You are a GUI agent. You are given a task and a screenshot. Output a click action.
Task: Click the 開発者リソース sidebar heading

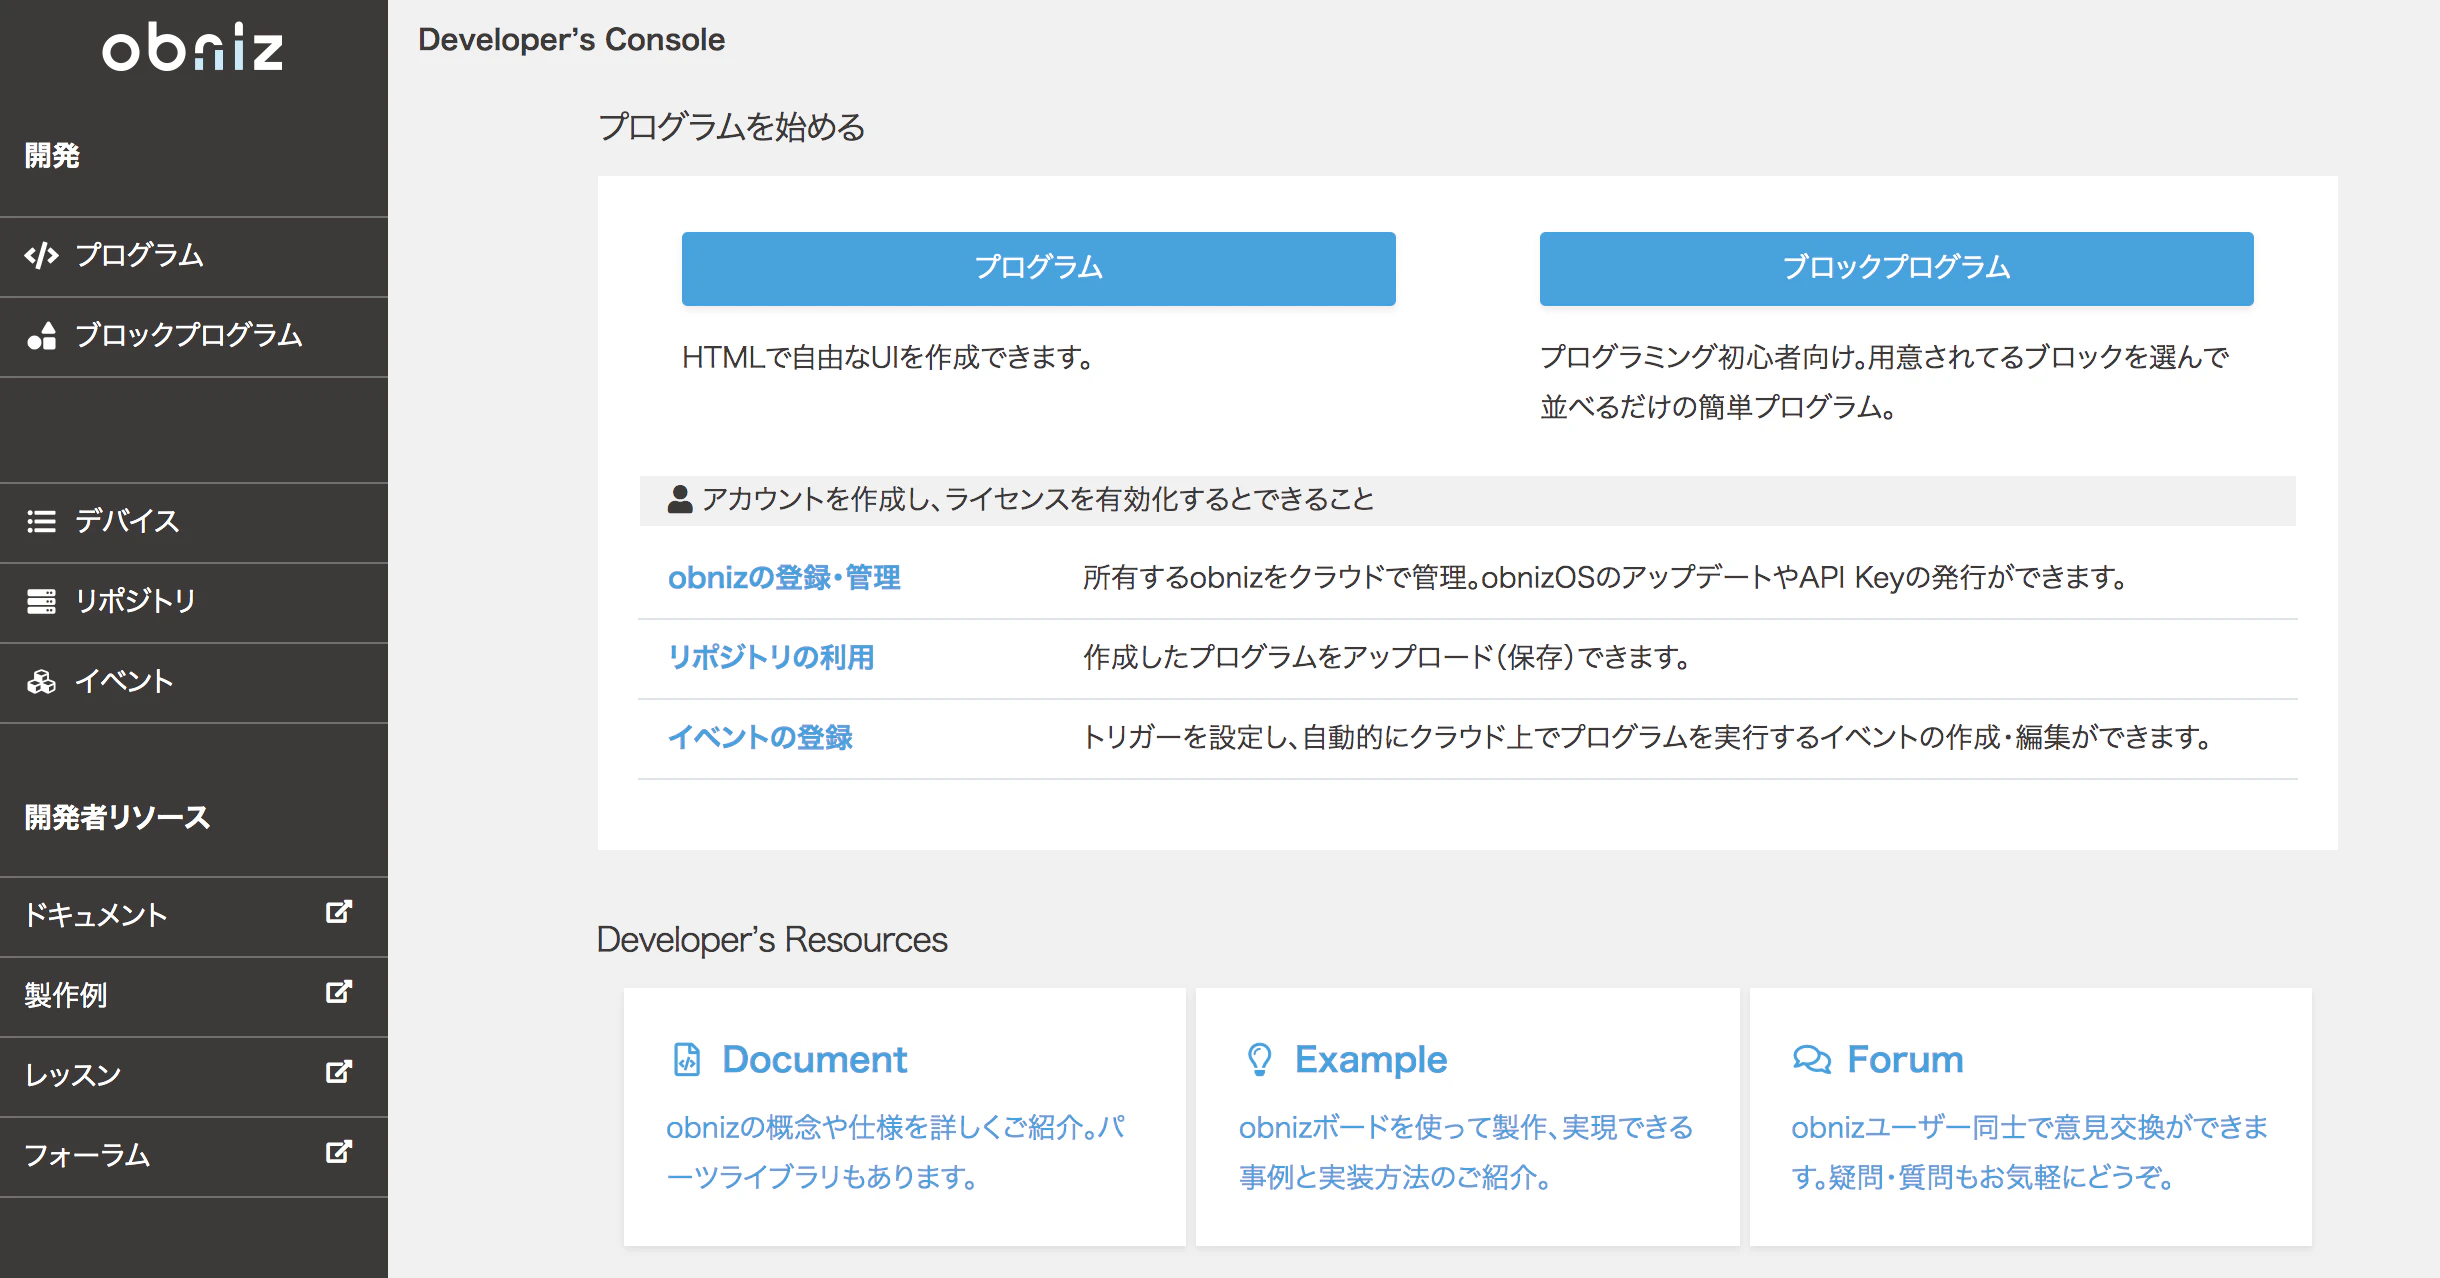[117, 817]
